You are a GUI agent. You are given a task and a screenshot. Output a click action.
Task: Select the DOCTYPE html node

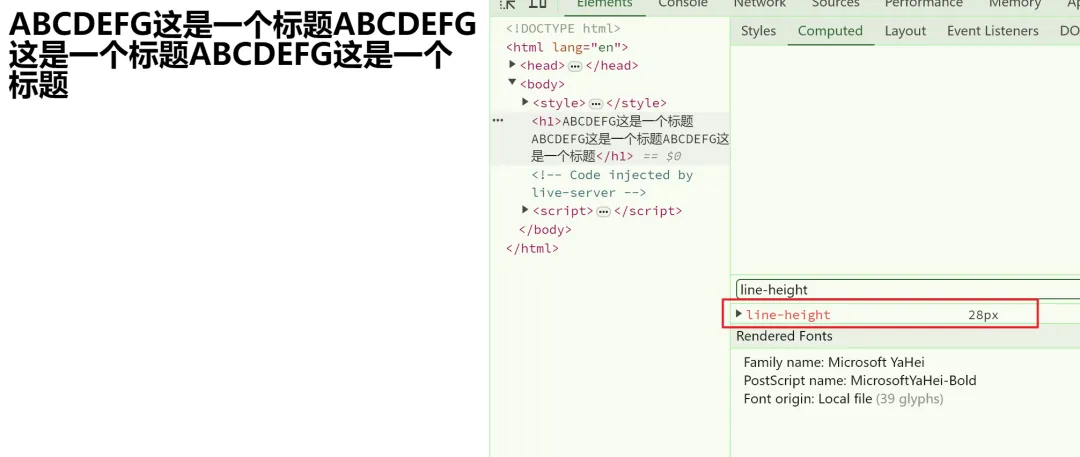click(x=563, y=29)
